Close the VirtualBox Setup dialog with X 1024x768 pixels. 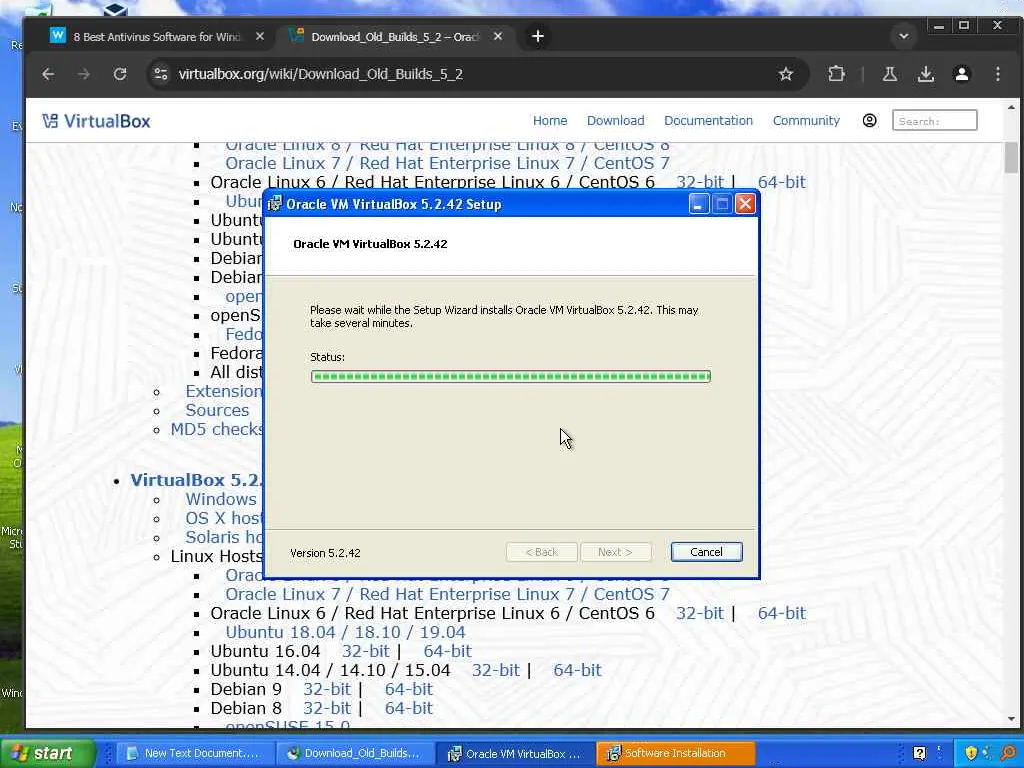pyautogui.click(x=745, y=204)
